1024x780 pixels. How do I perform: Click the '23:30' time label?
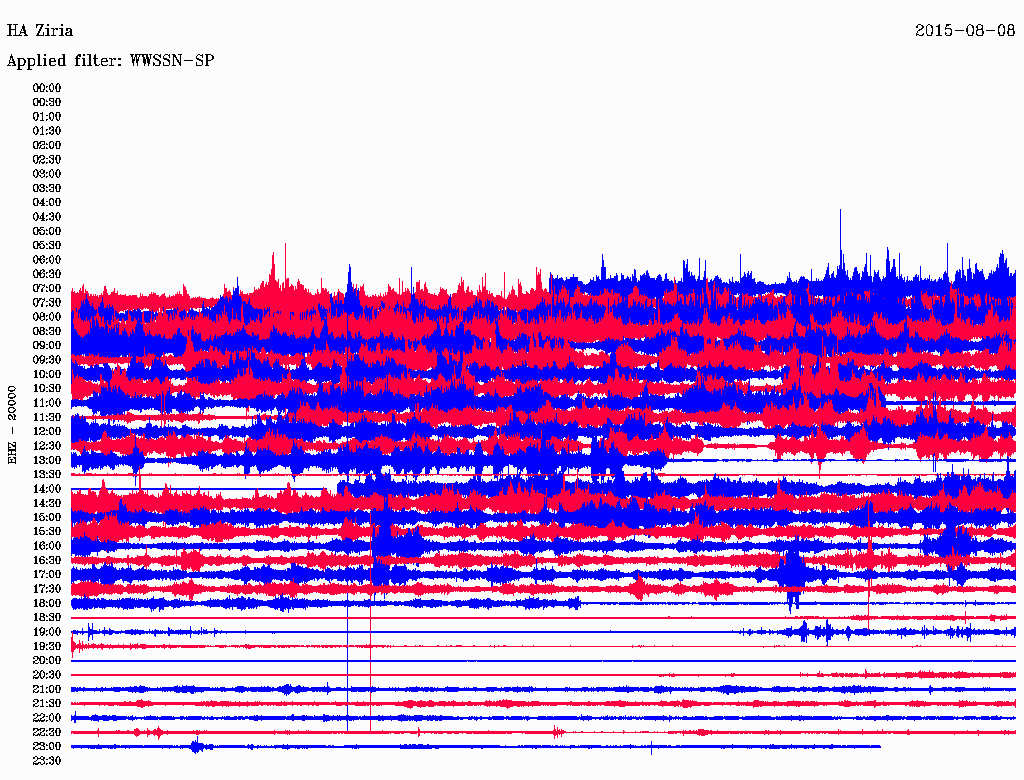click(x=47, y=761)
